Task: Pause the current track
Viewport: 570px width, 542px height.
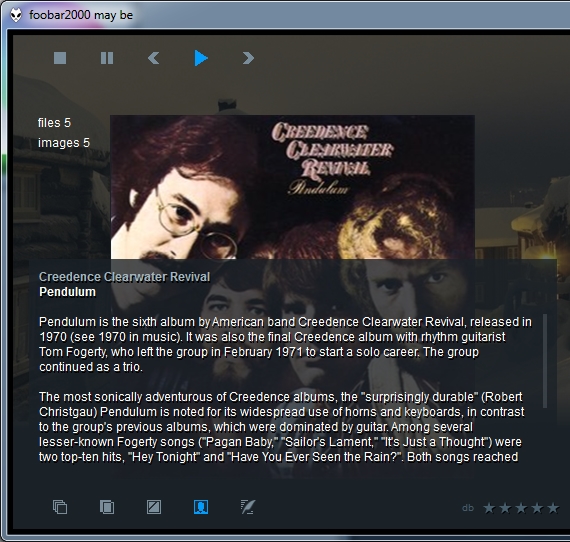Action: [x=107, y=58]
